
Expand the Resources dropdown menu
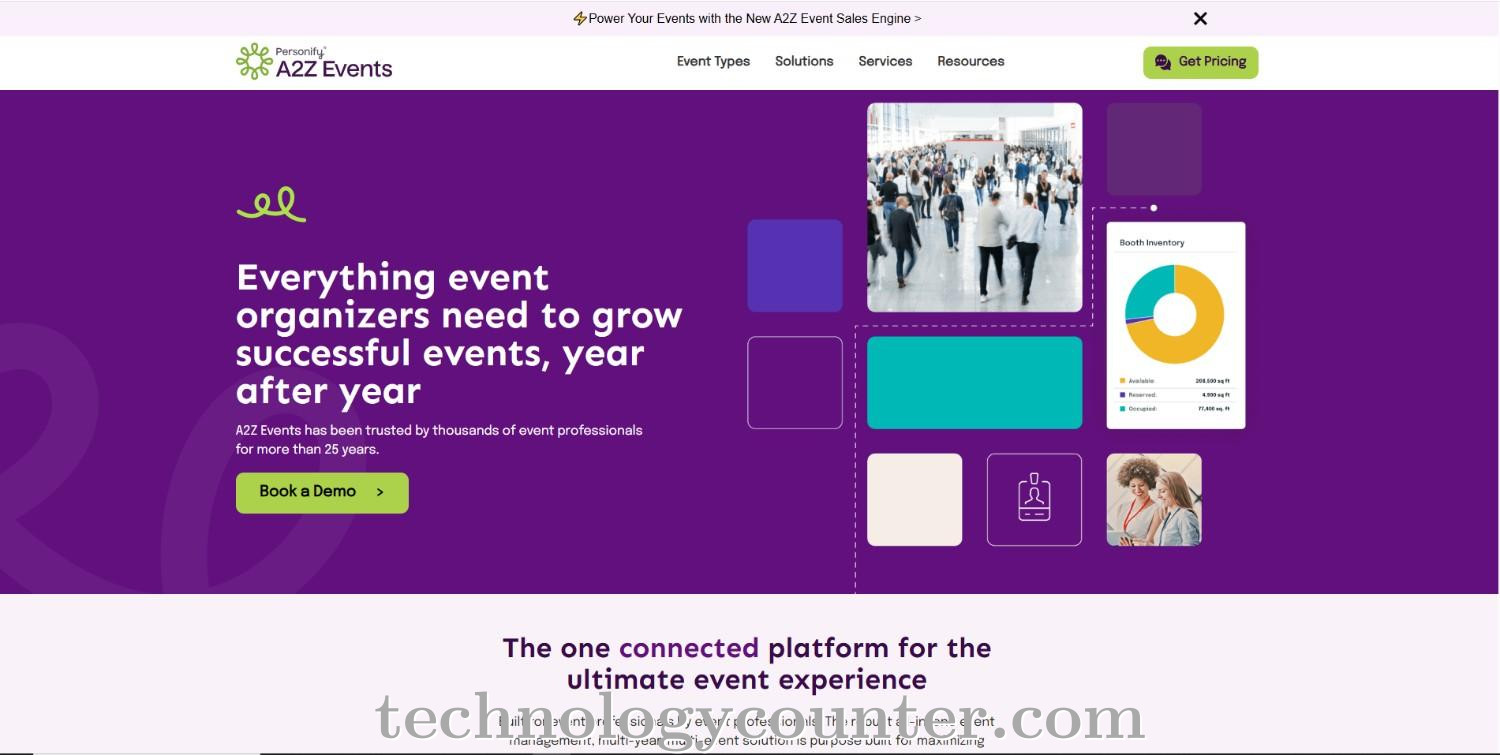pos(970,61)
